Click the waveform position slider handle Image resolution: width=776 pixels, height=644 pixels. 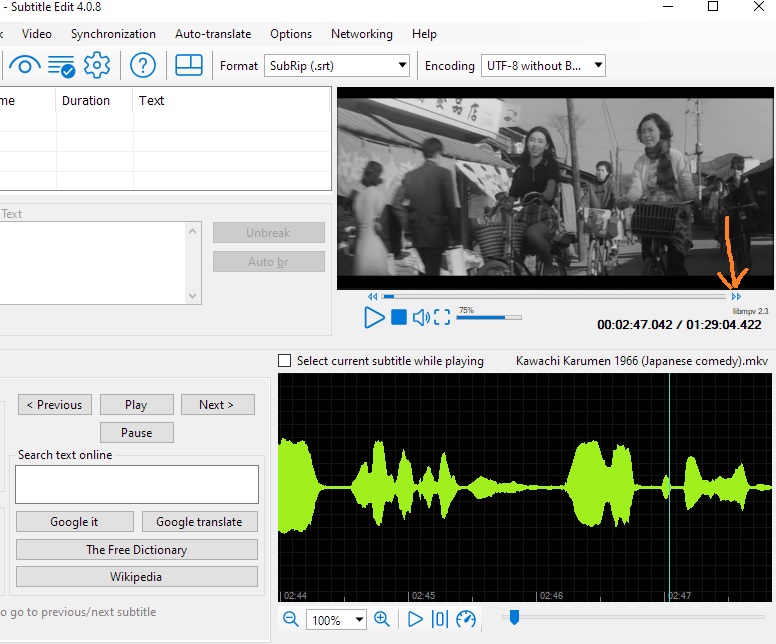pos(514,617)
